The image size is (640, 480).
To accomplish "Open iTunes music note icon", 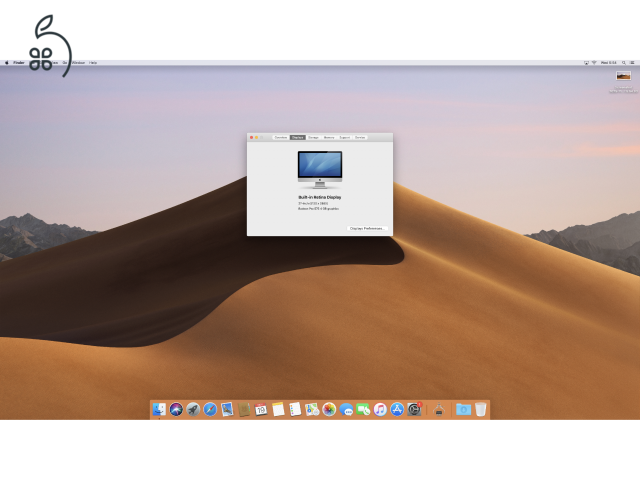I will click(x=380, y=409).
